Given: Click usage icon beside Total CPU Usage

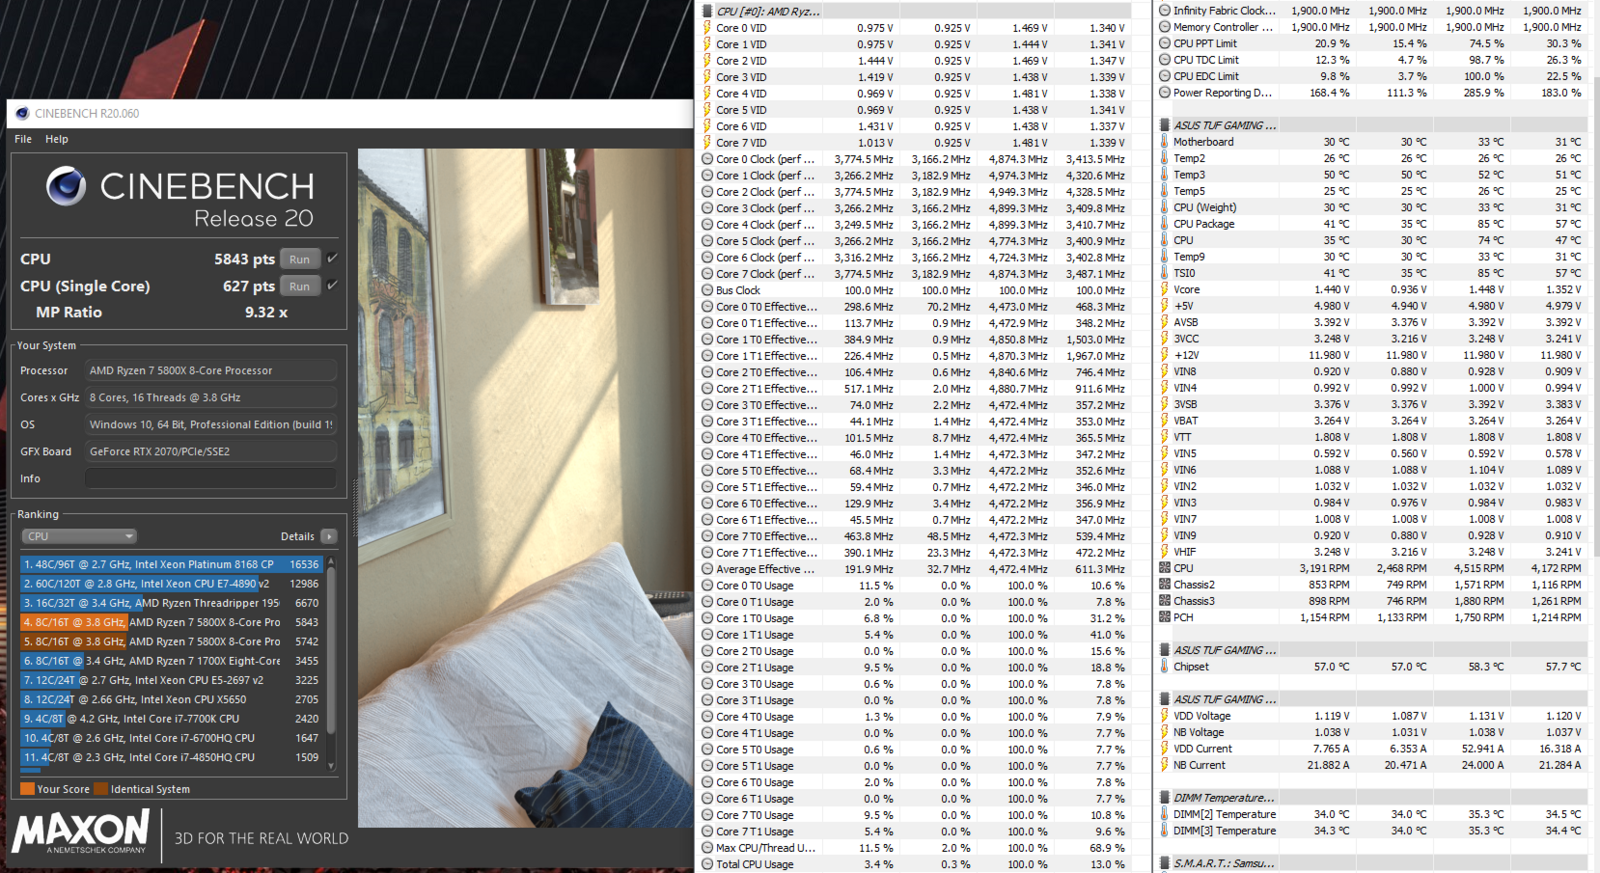Looking at the screenshot, I should point(707,864).
